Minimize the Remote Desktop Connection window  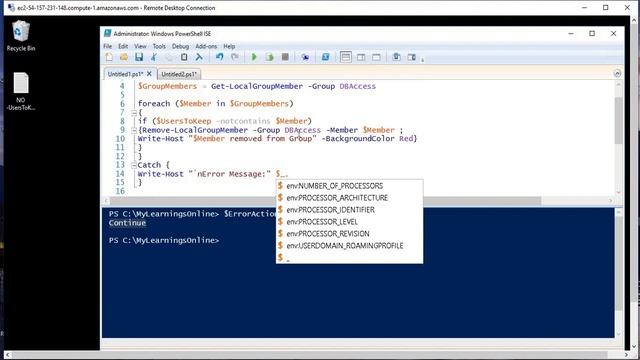pos(584,7)
